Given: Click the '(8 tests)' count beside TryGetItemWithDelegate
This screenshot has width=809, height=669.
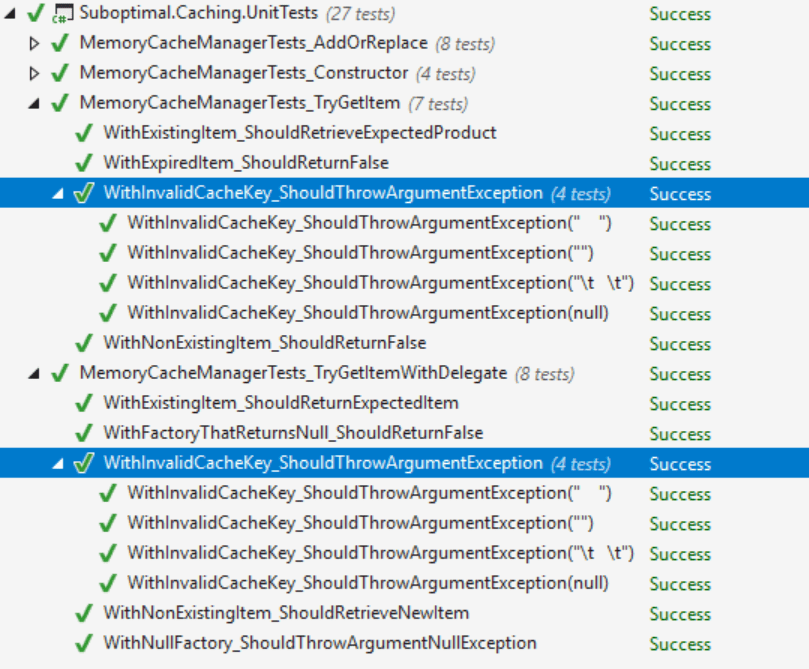Looking at the screenshot, I should click(545, 374).
